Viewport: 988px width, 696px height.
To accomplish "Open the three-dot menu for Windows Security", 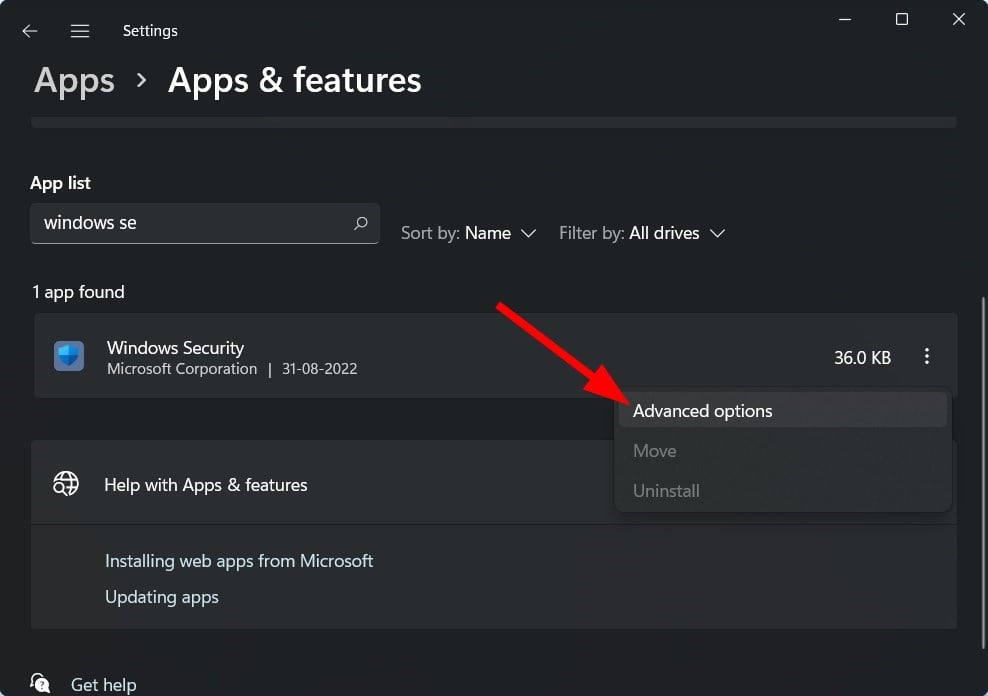I will pos(927,356).
